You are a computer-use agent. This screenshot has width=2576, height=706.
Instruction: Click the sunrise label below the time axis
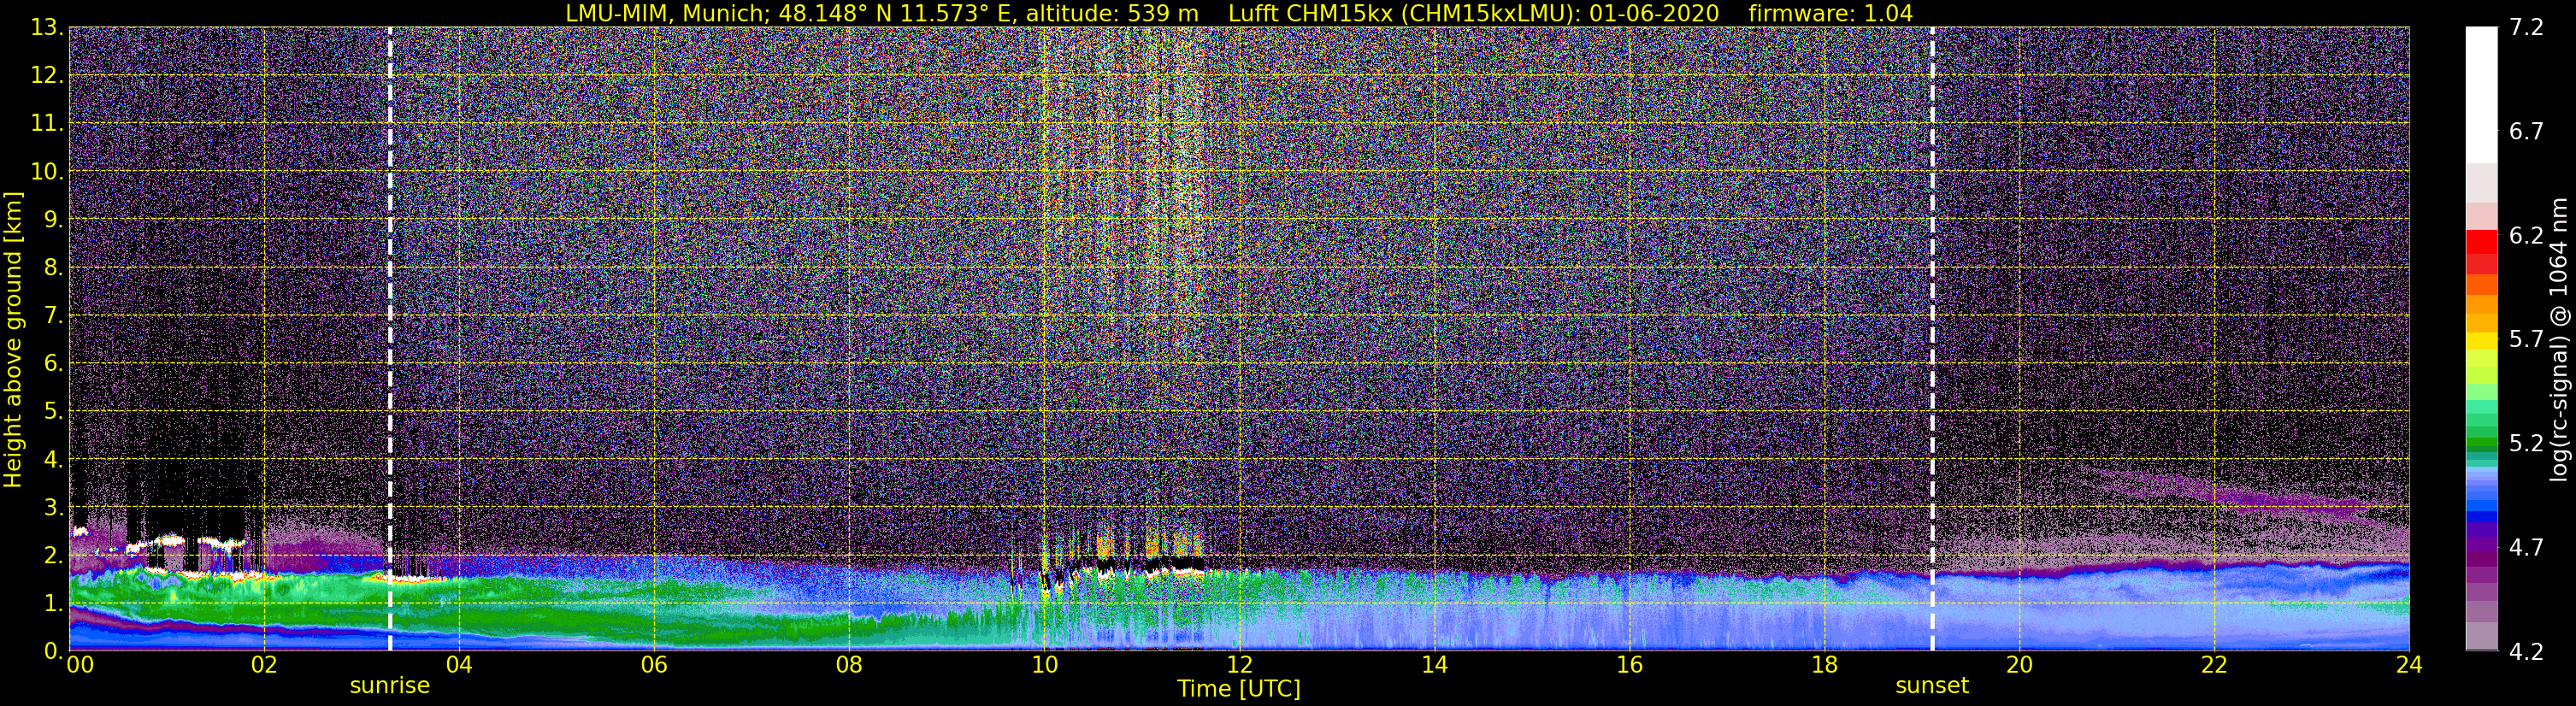pos(389,686)
